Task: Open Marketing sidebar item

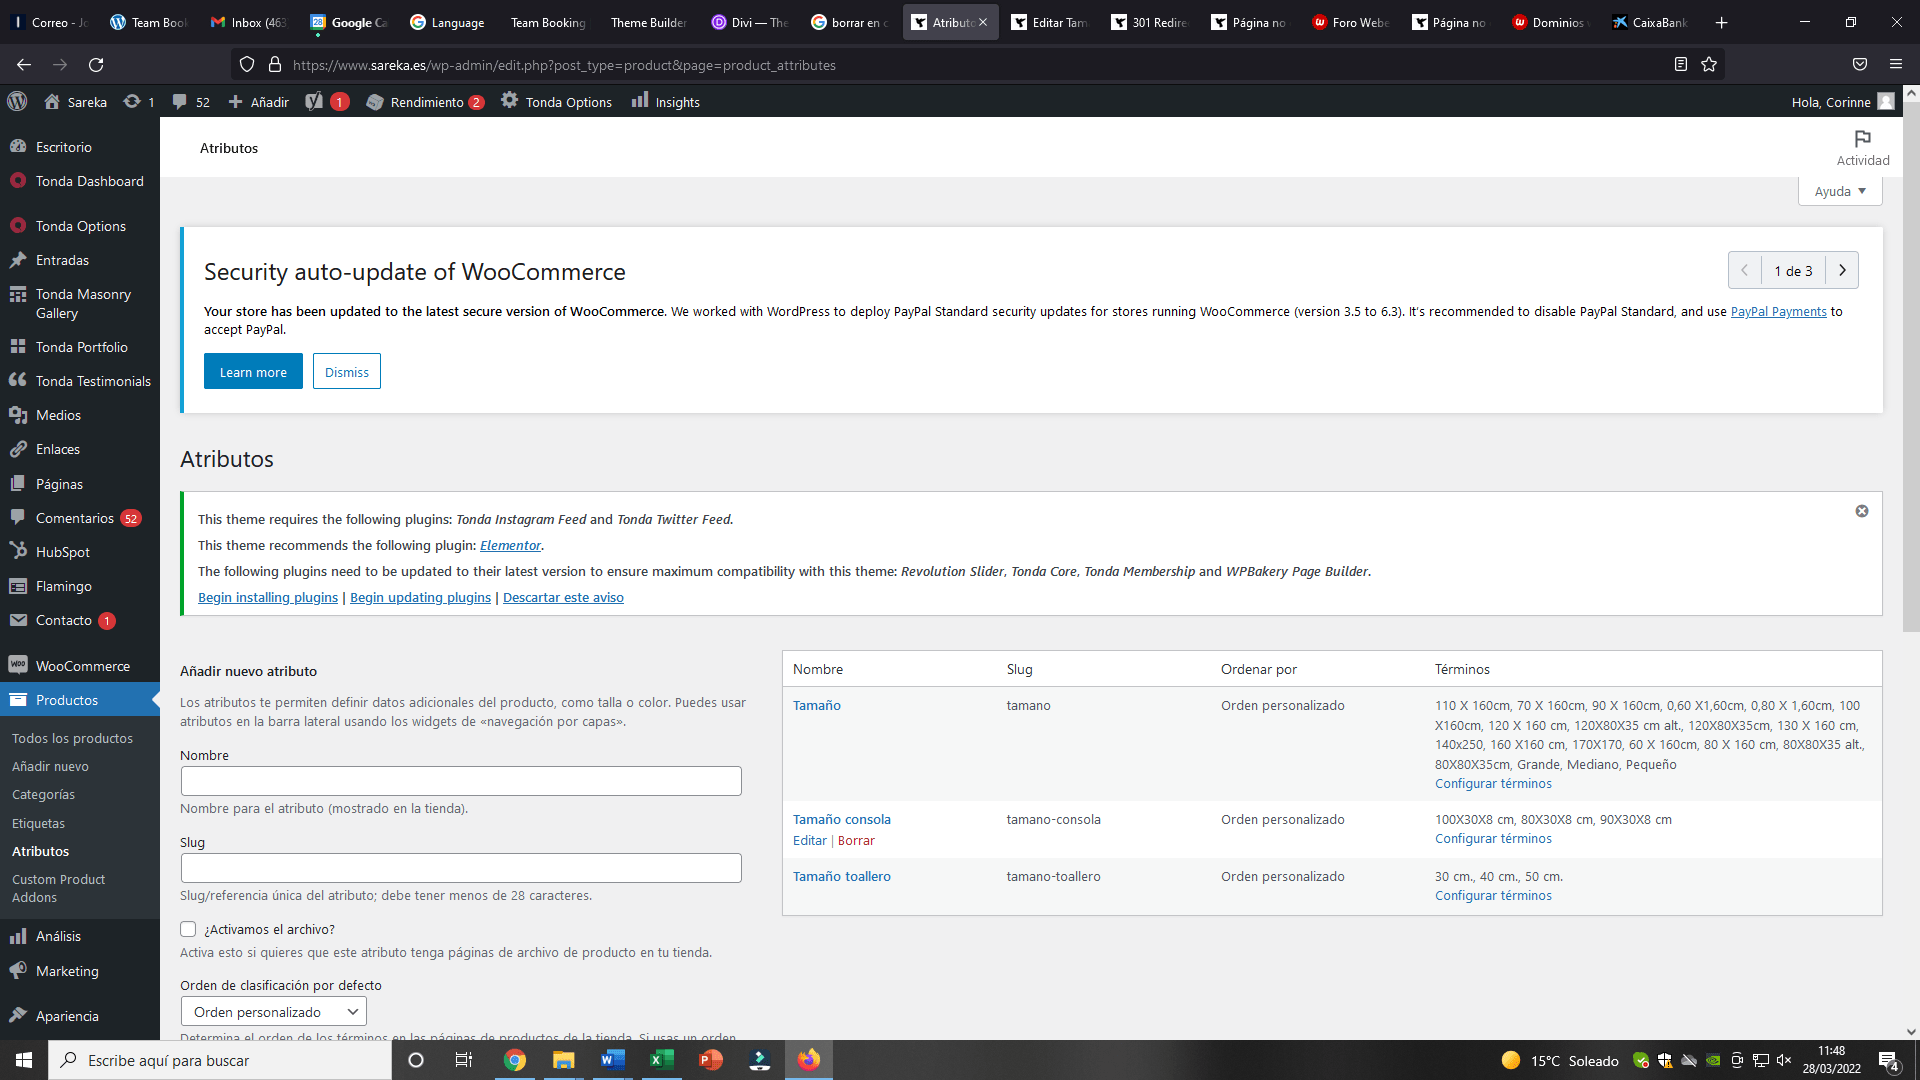Action: point(80,971)
